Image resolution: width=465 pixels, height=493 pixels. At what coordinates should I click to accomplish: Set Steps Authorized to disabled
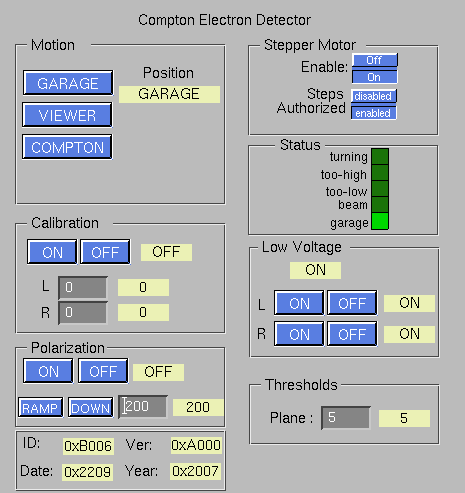pos(374,96)
